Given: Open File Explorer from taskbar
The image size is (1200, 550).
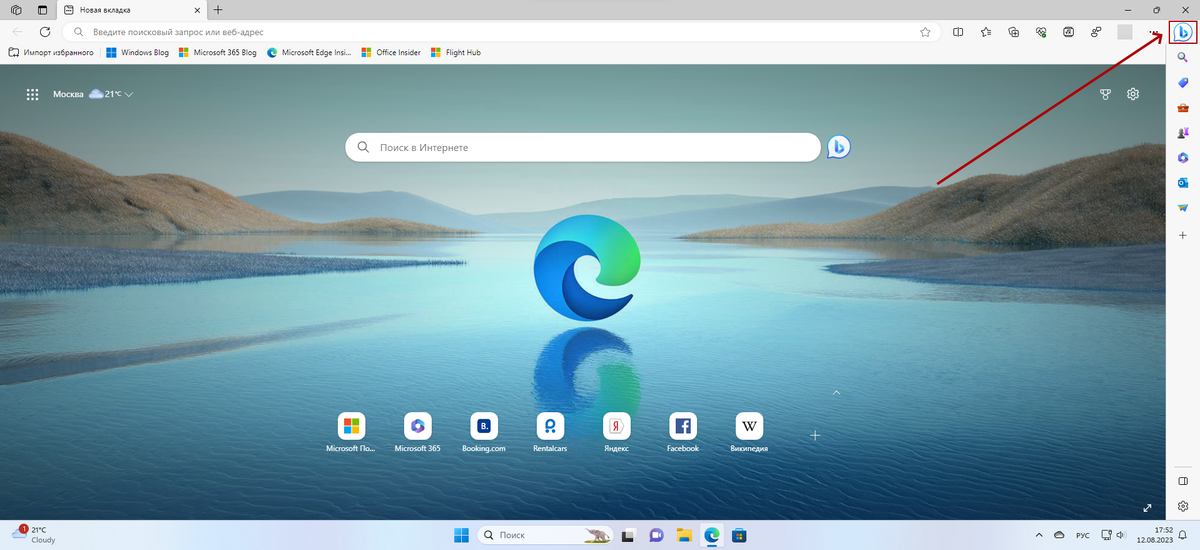Looking at the screenshot, I should 684,535.
